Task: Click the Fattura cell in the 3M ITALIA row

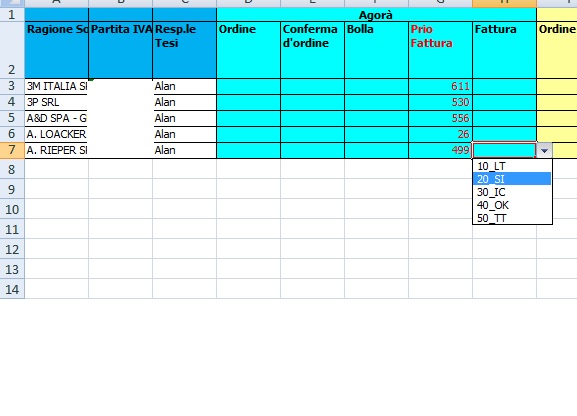Action: tap(505, 86)
